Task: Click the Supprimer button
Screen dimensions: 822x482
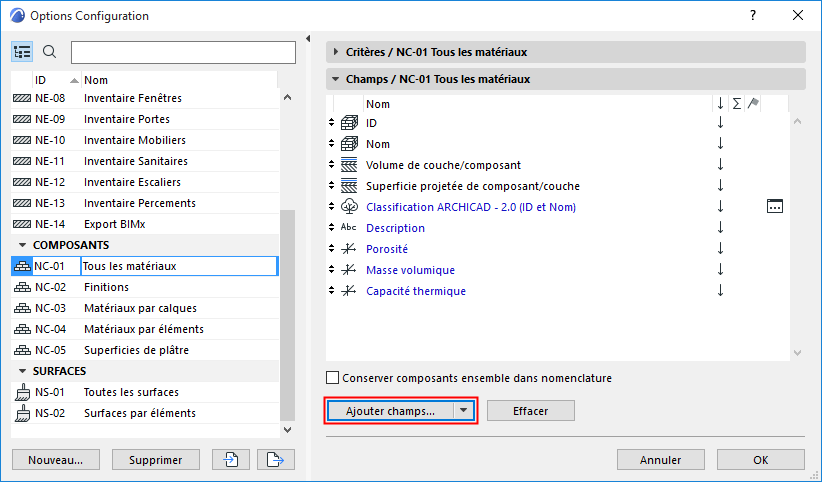Action: coord(156,459)
